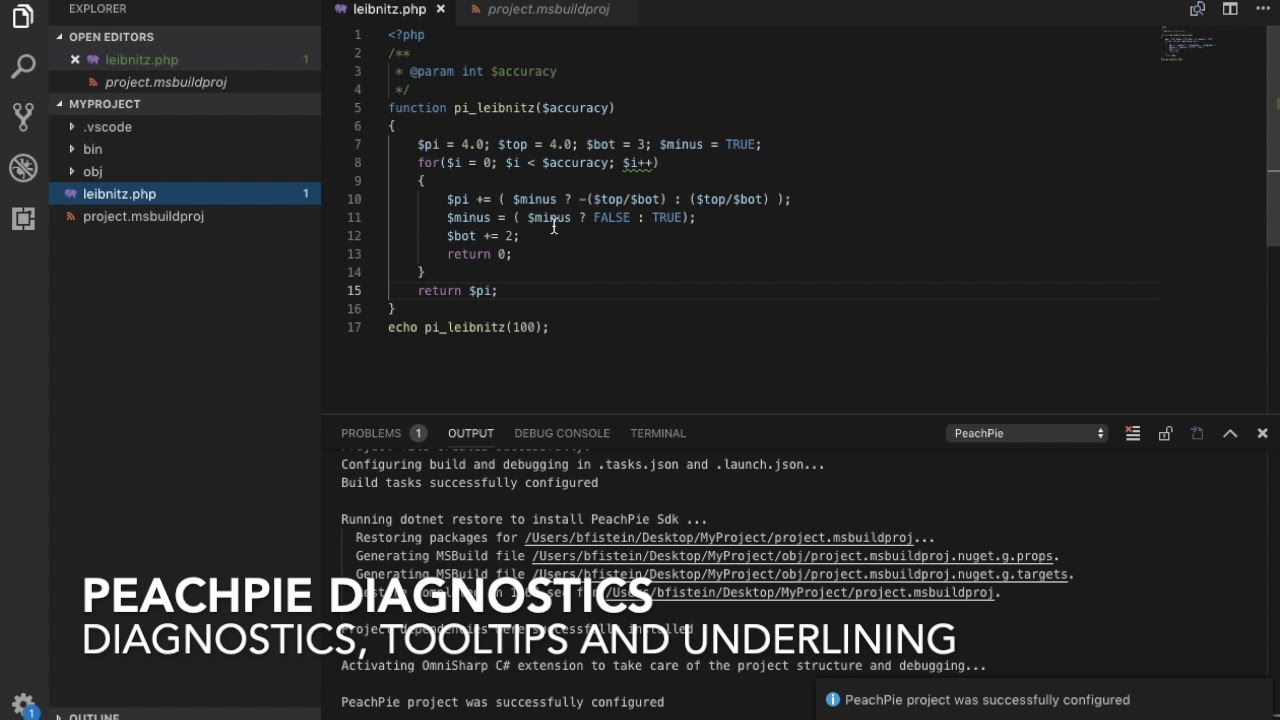Viewport: 1280px width, 720px height.
Task: Open the Debug Console panel tab
Action: coord(562,433)
